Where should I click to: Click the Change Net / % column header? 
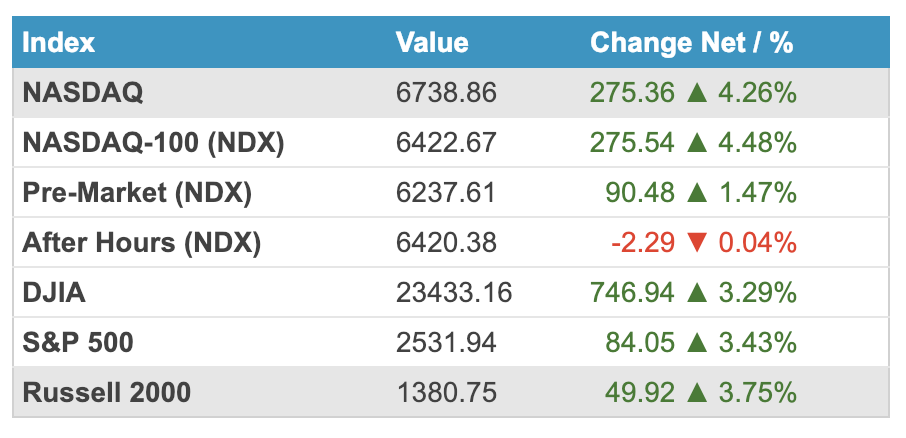691,43
